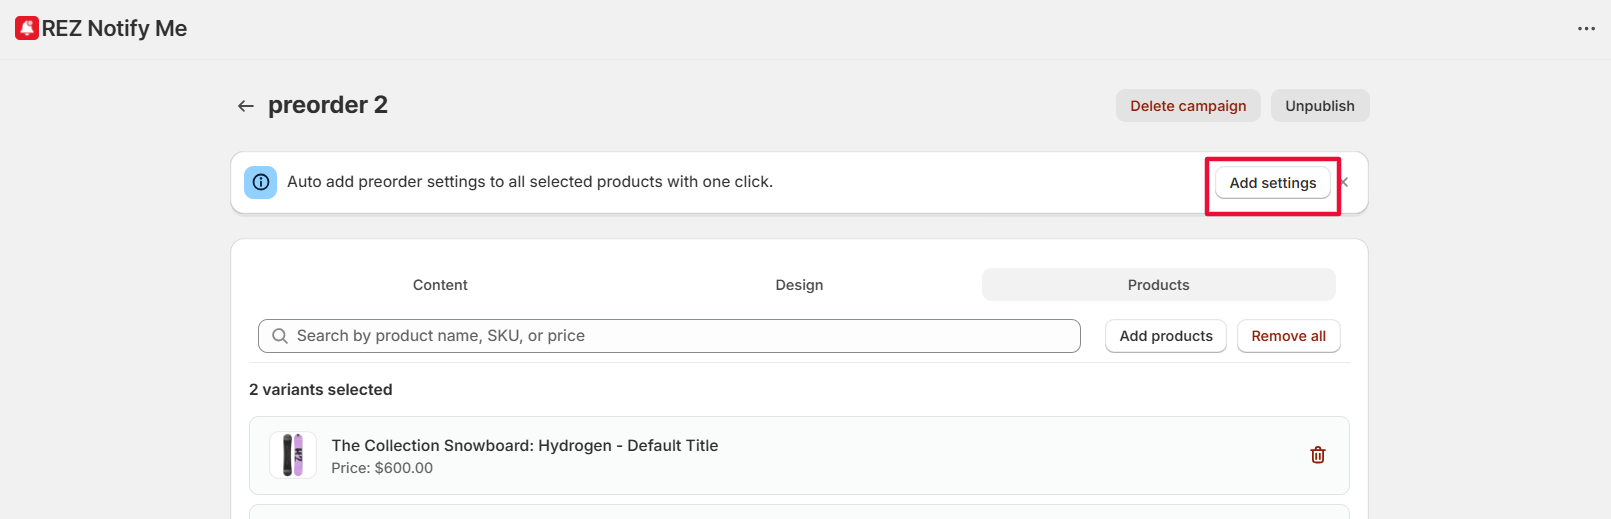Image resolution: width=1611 pixels, height=519 pixels.
Task: Click the Add settings button
Action: [1272, 183]
